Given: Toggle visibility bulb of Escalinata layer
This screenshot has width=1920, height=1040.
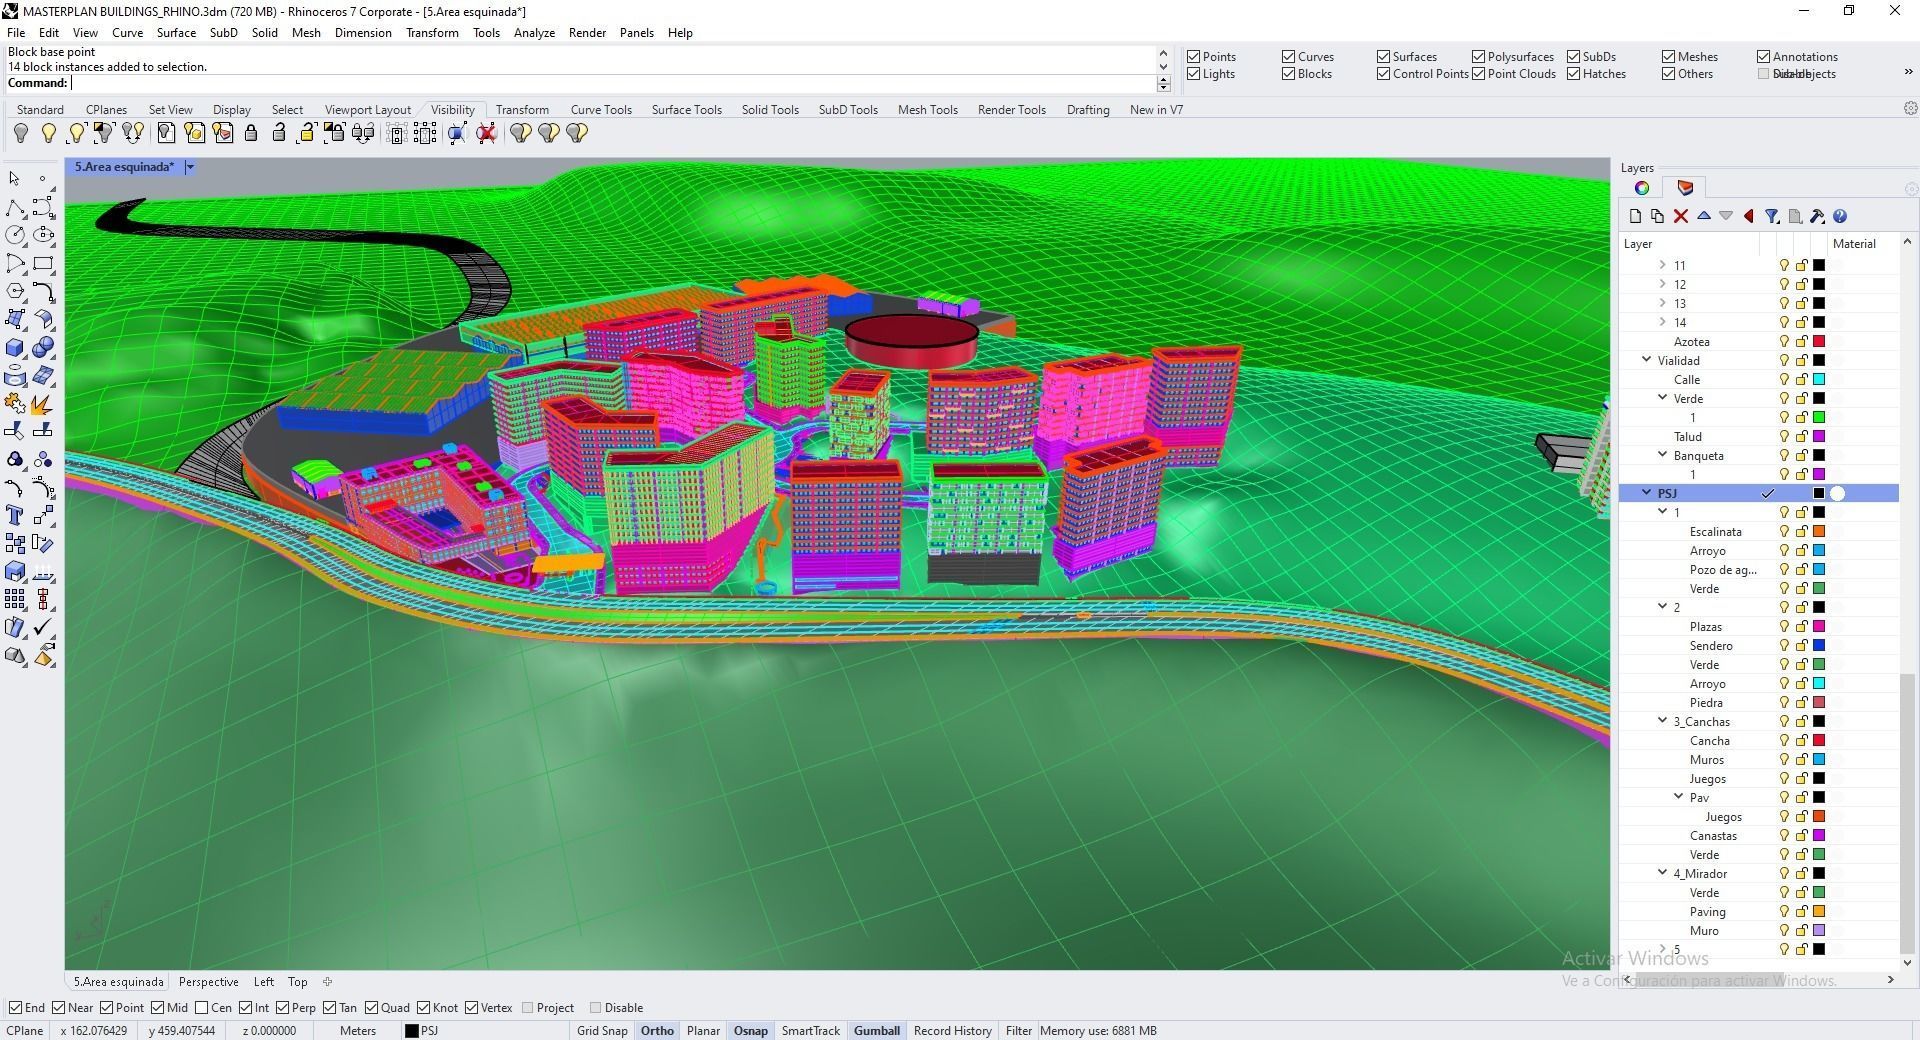Looking at the screenshot, I should (x=1783, y=532).
